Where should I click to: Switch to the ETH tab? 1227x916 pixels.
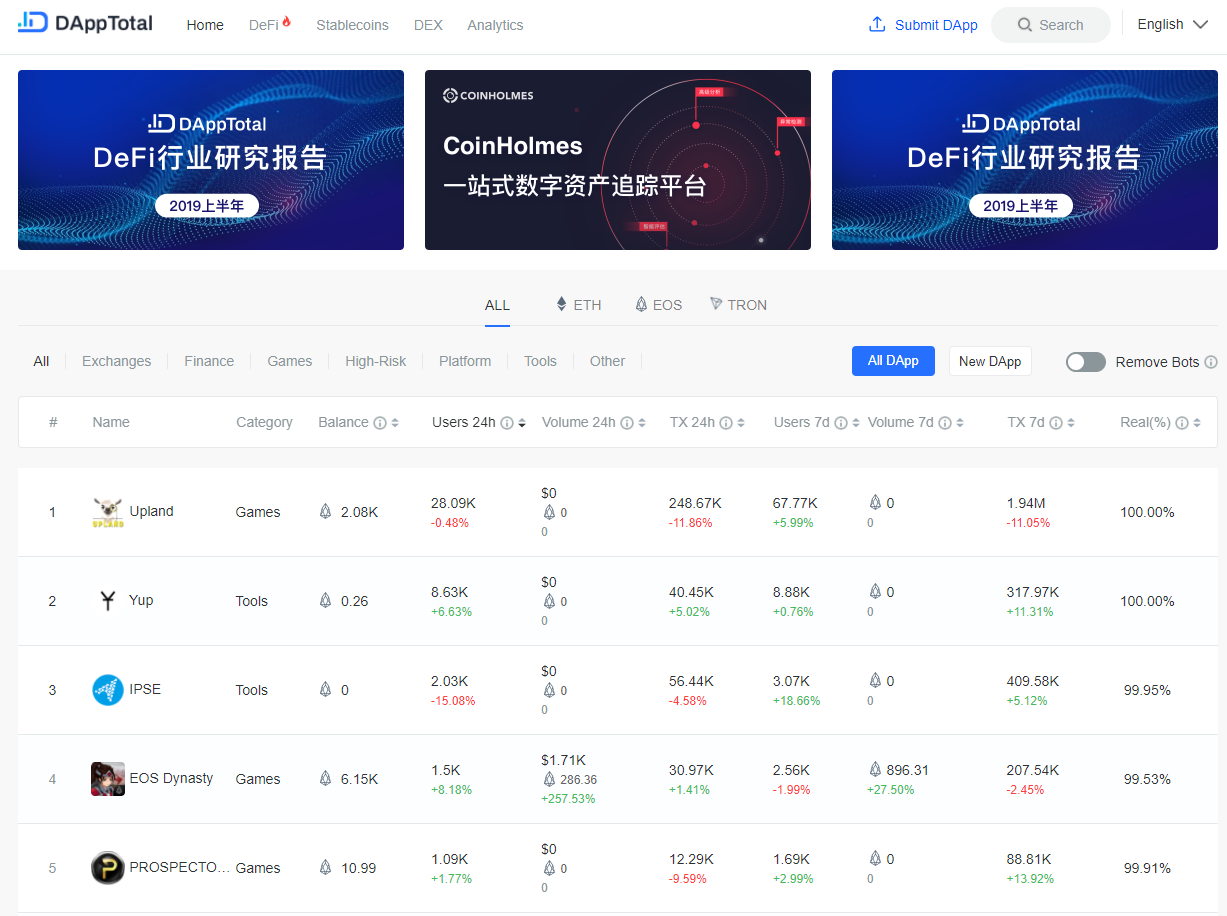(578, 305)
